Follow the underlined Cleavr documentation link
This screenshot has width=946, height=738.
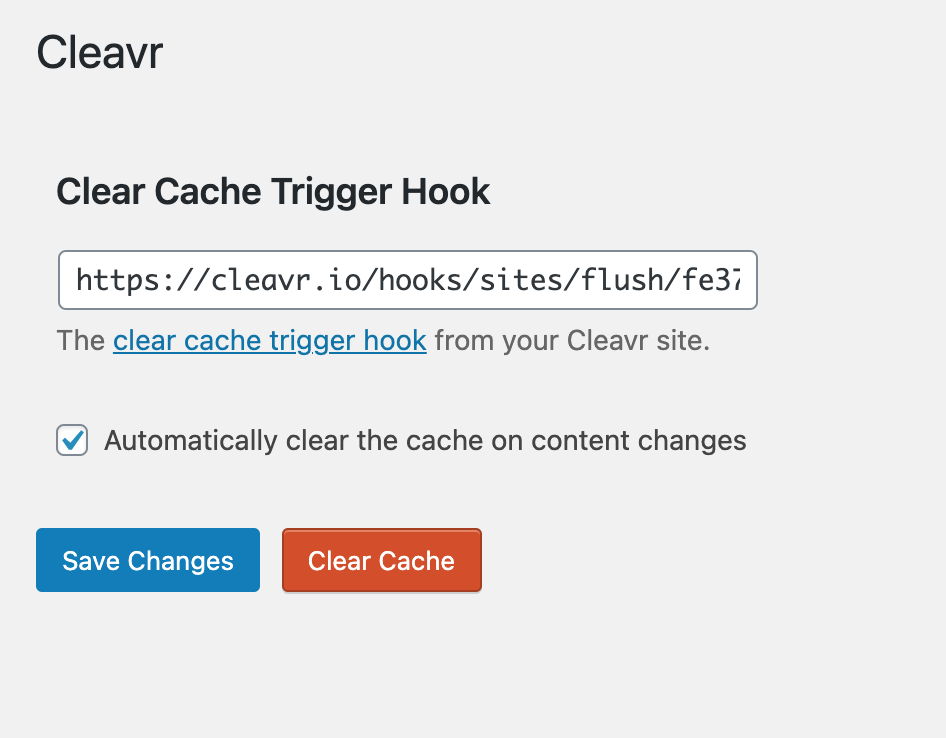tap(269, 340)
